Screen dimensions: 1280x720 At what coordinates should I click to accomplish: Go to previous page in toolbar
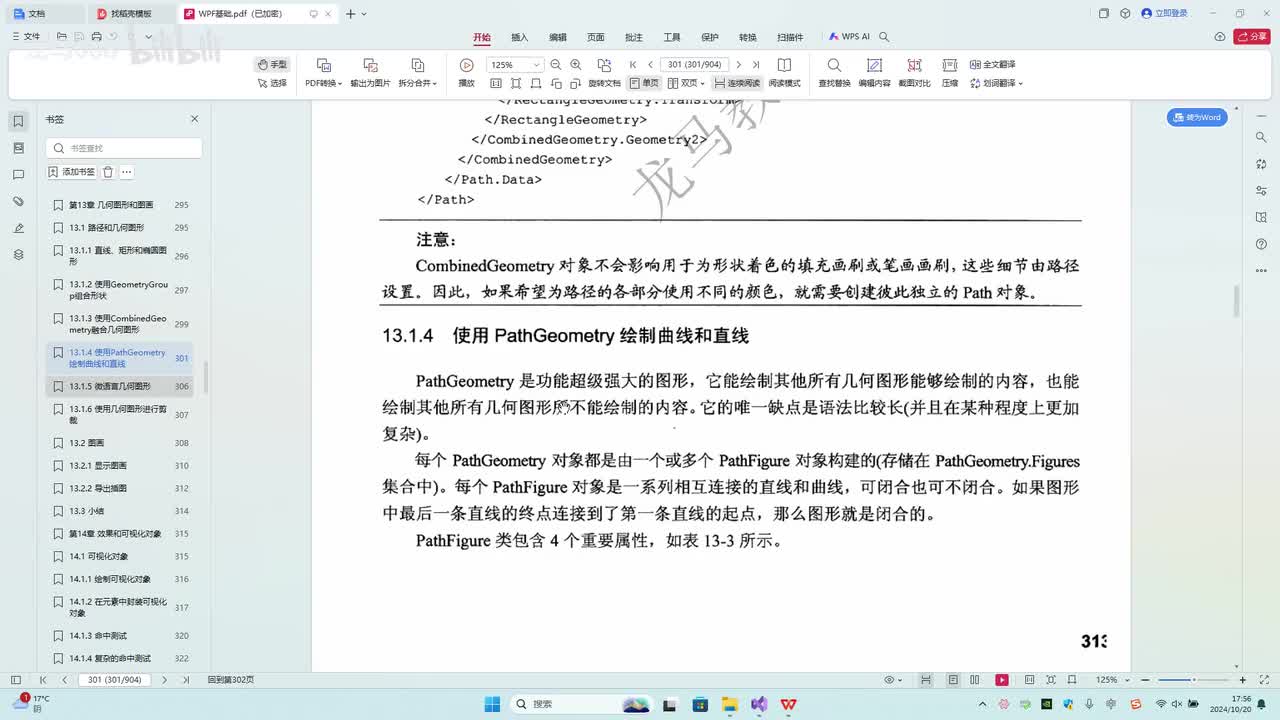[650, 65]
